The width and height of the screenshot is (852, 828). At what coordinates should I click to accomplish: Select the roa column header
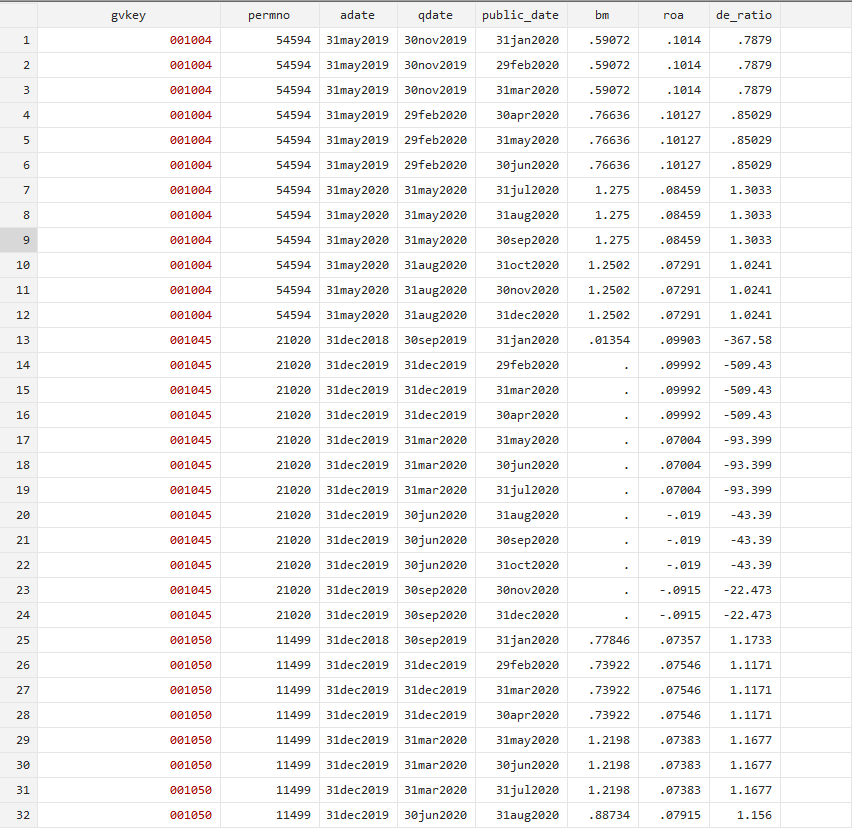[x=674, y=15]
